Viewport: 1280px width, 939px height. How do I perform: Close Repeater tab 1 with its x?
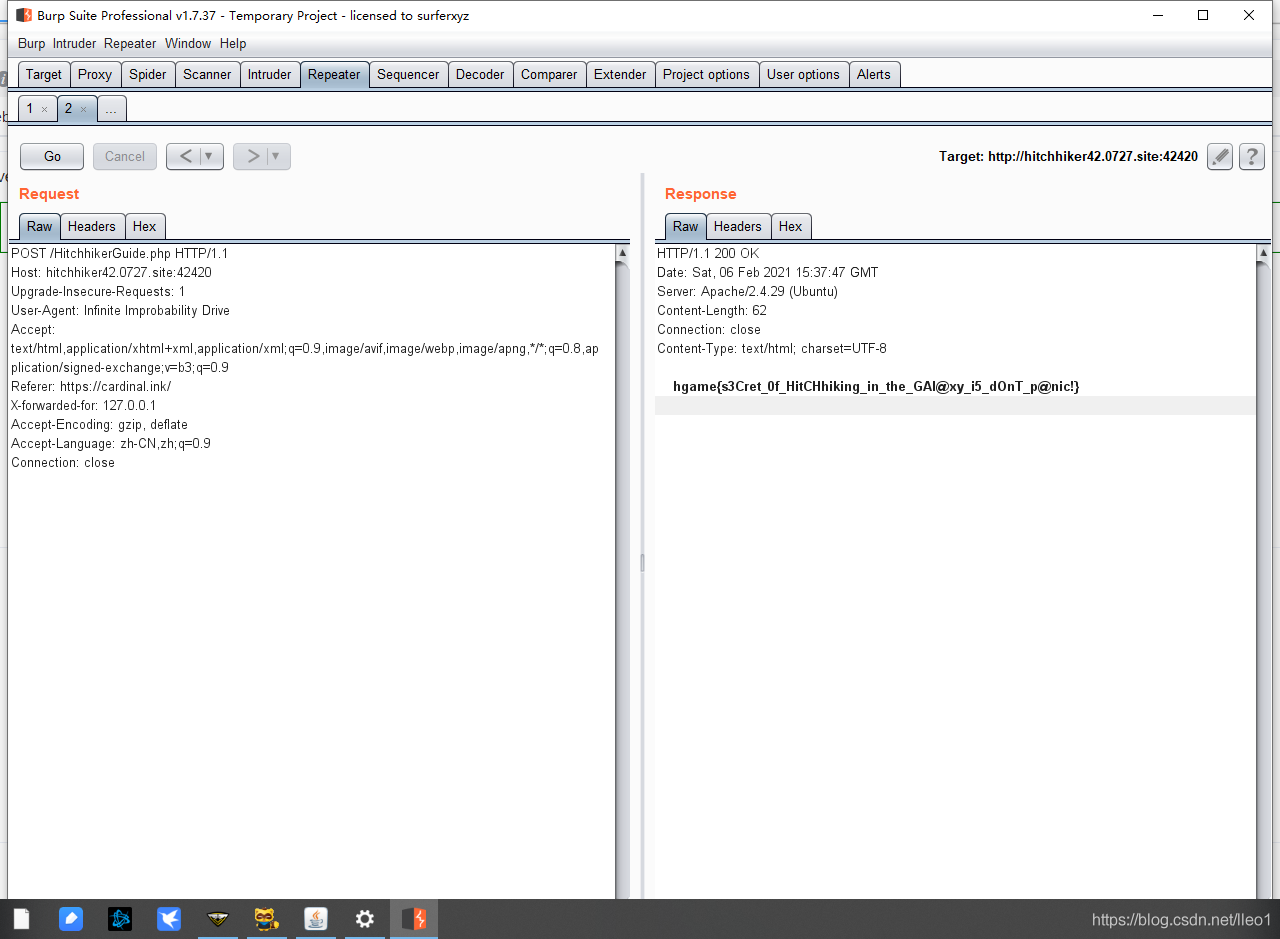[x=44, y=109]
